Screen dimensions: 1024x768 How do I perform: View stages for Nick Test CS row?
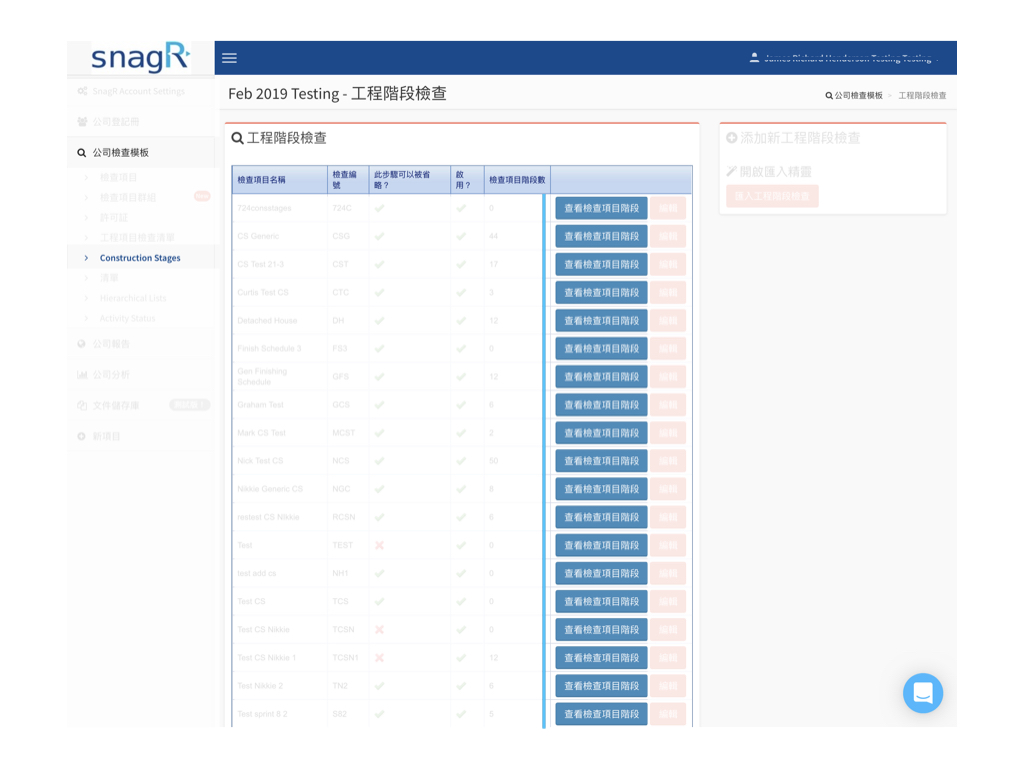tap(601, 461)
